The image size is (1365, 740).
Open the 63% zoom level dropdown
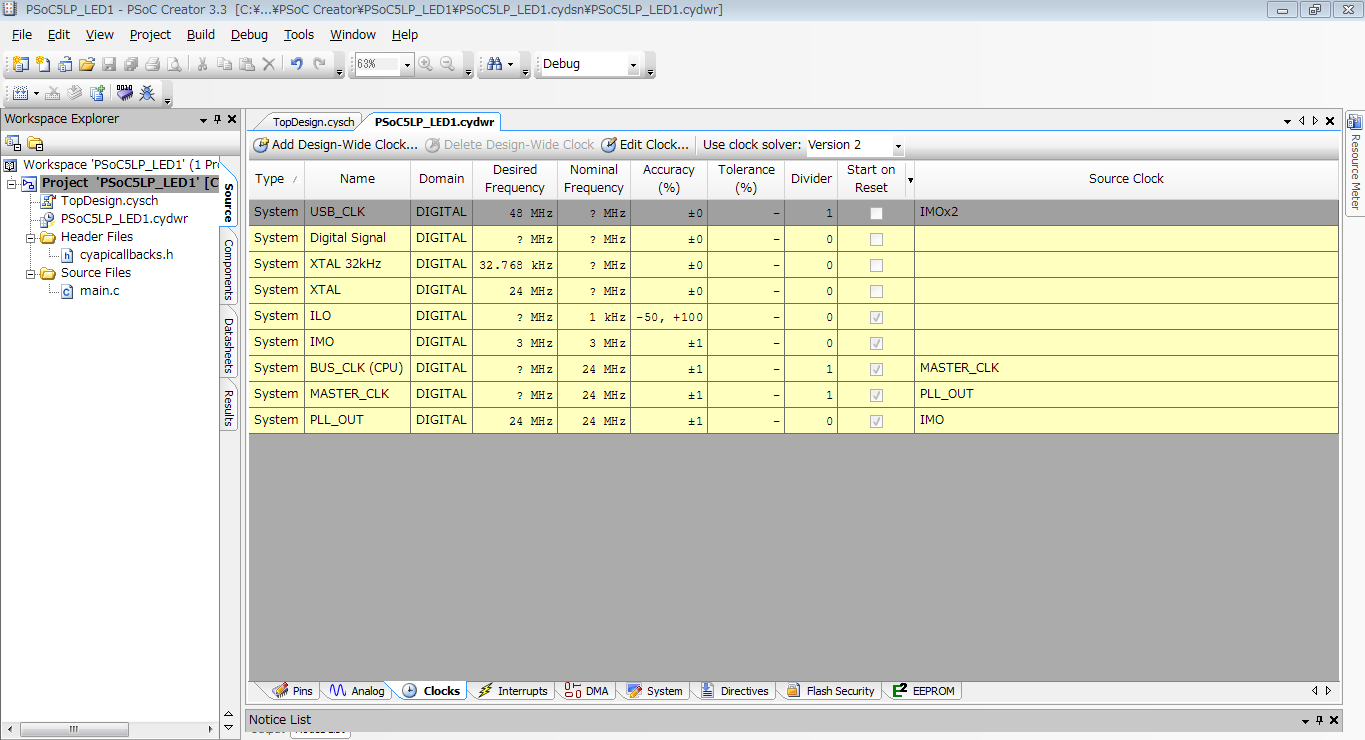pos(407,64)
